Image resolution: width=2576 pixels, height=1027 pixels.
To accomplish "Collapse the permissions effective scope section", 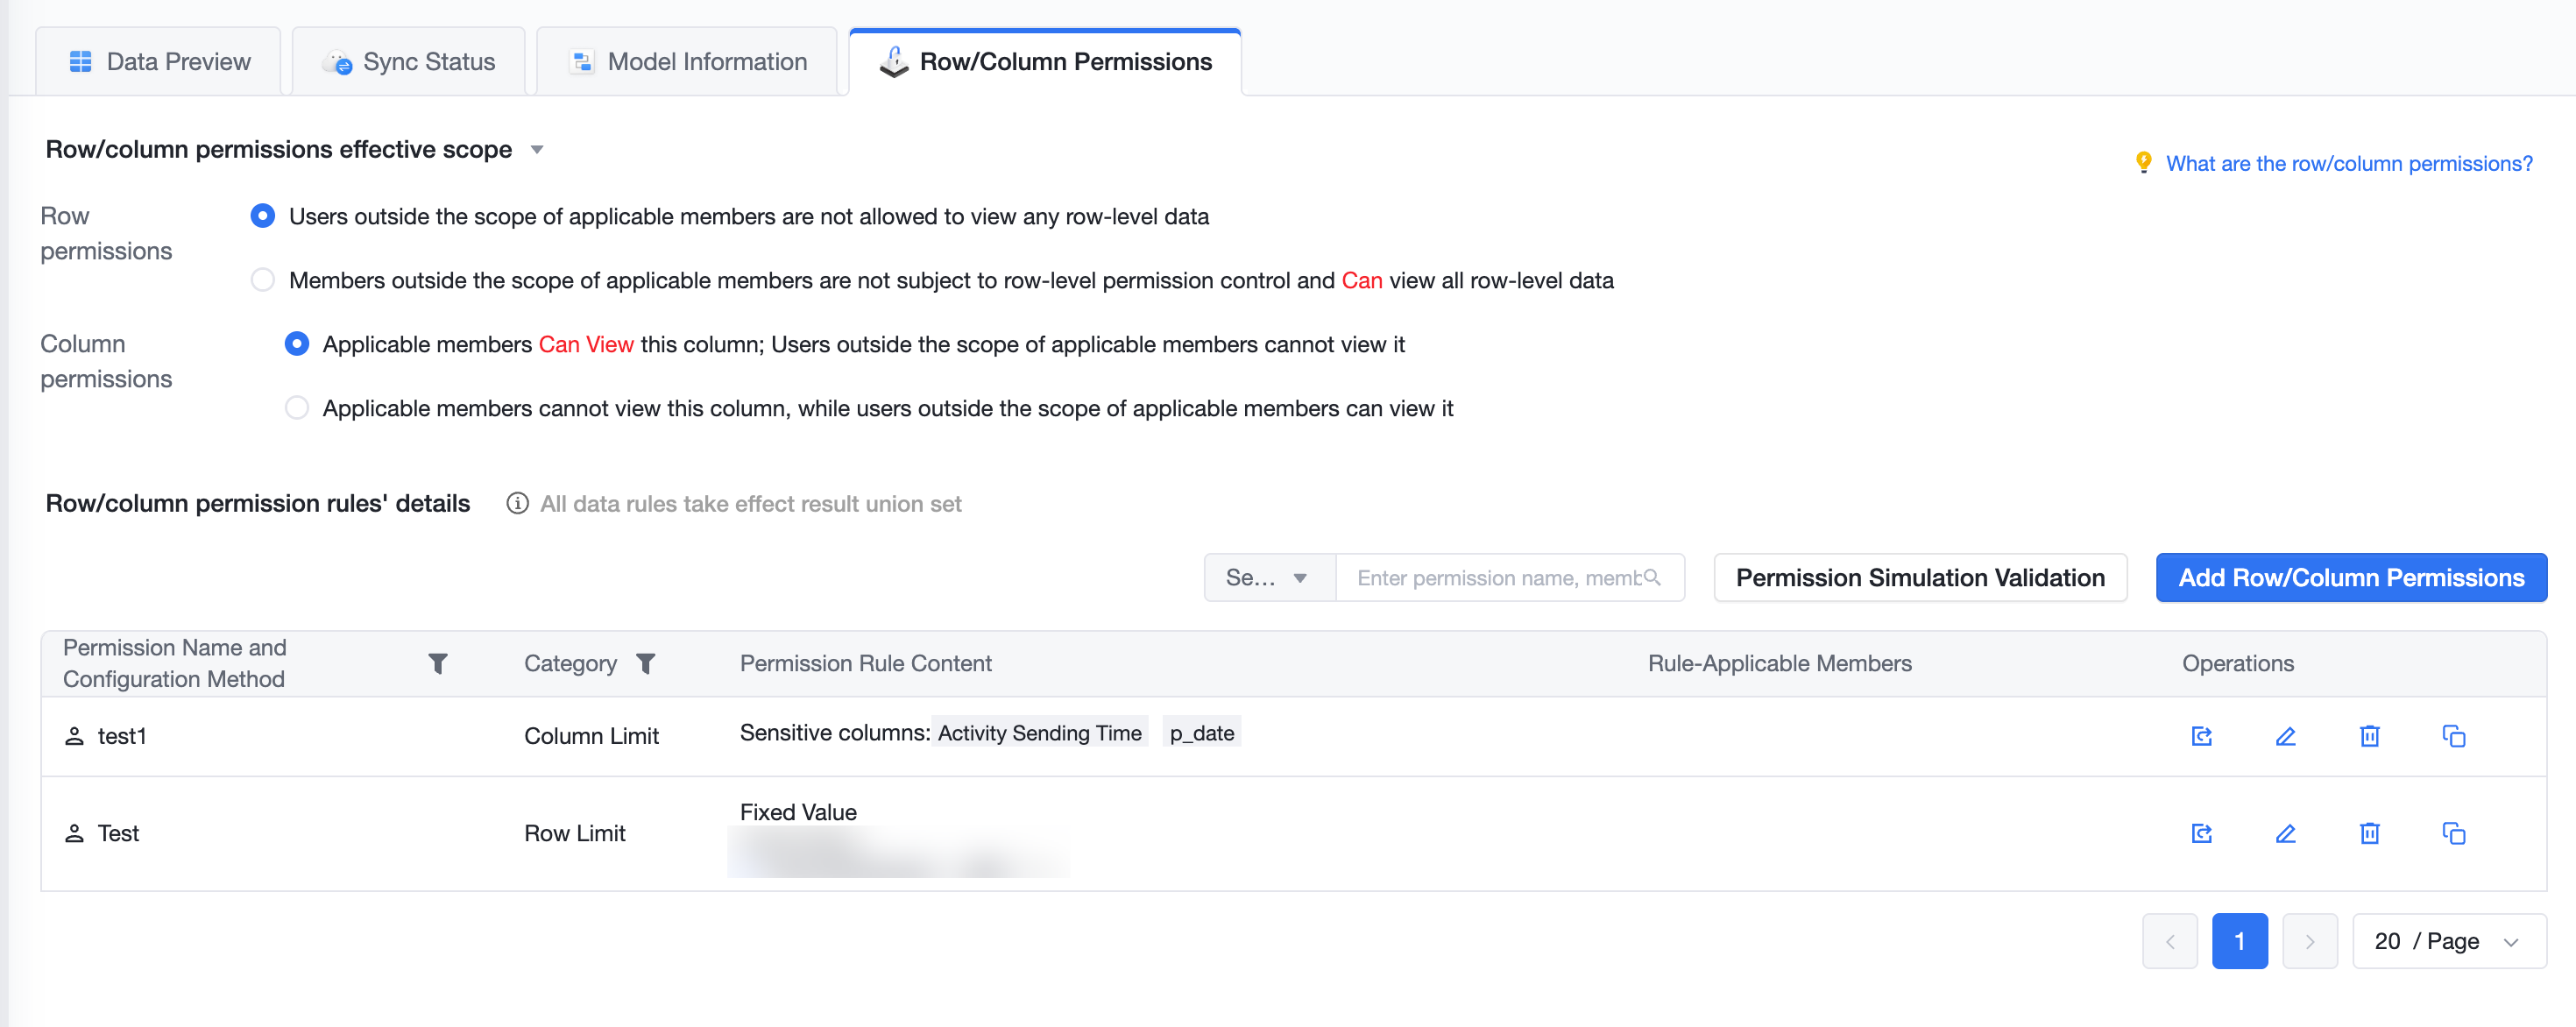I will 537,150.
